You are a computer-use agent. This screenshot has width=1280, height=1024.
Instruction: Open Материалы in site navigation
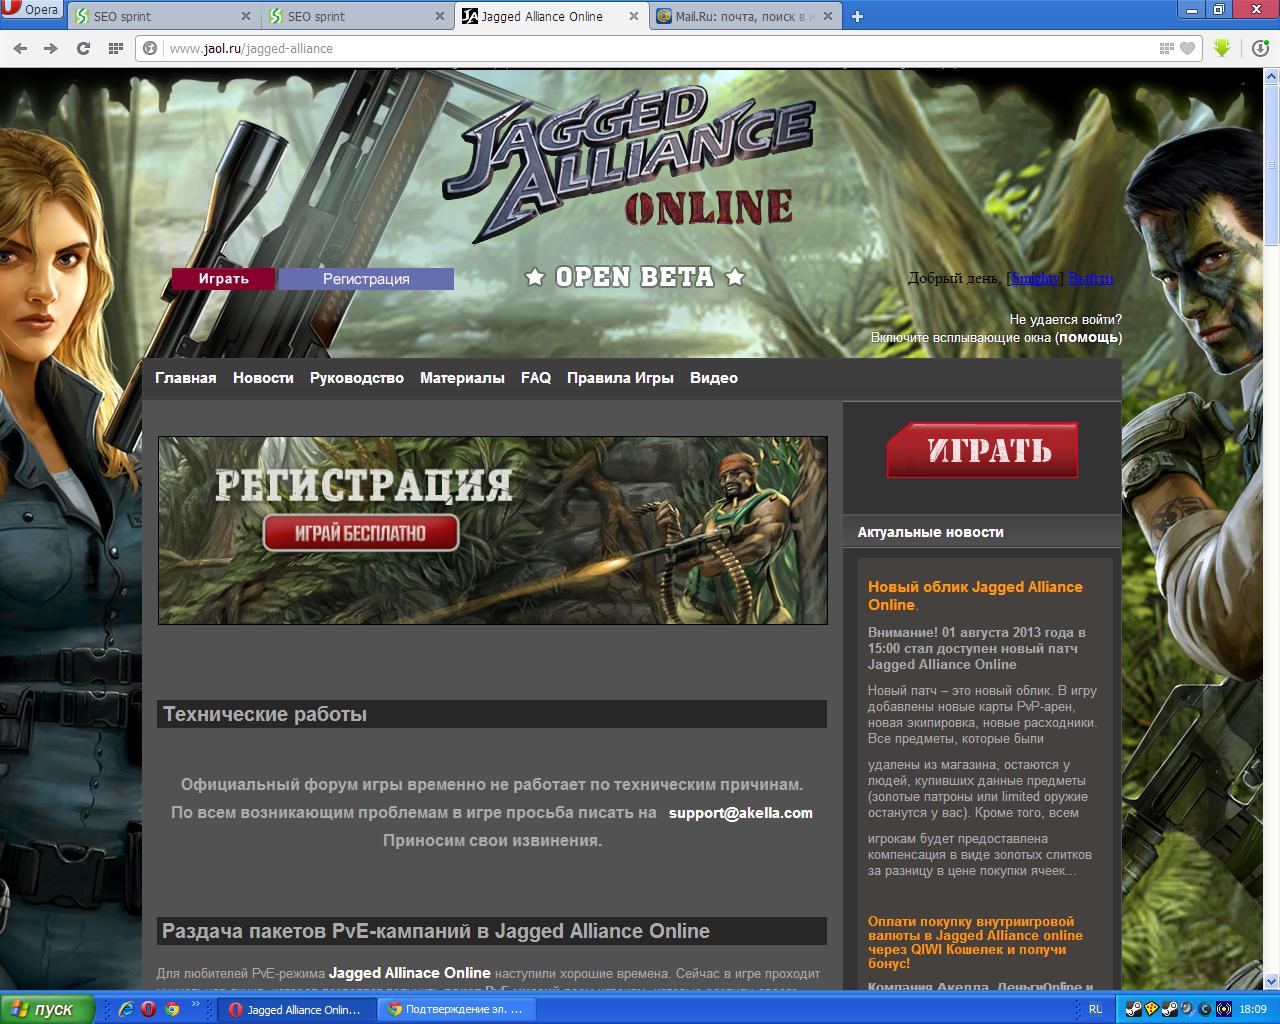[462, 378]
